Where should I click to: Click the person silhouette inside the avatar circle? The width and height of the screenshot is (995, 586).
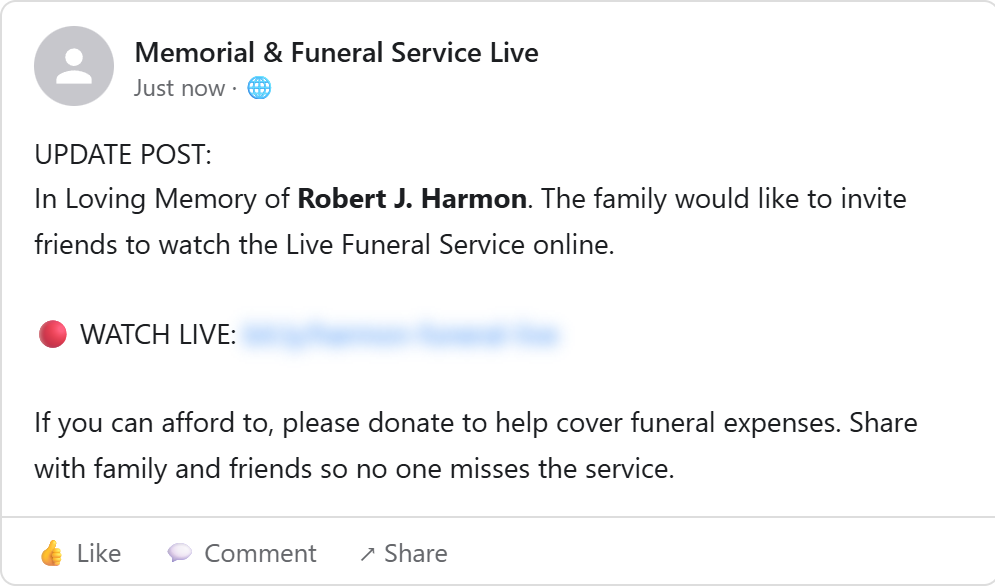(74, 65)
